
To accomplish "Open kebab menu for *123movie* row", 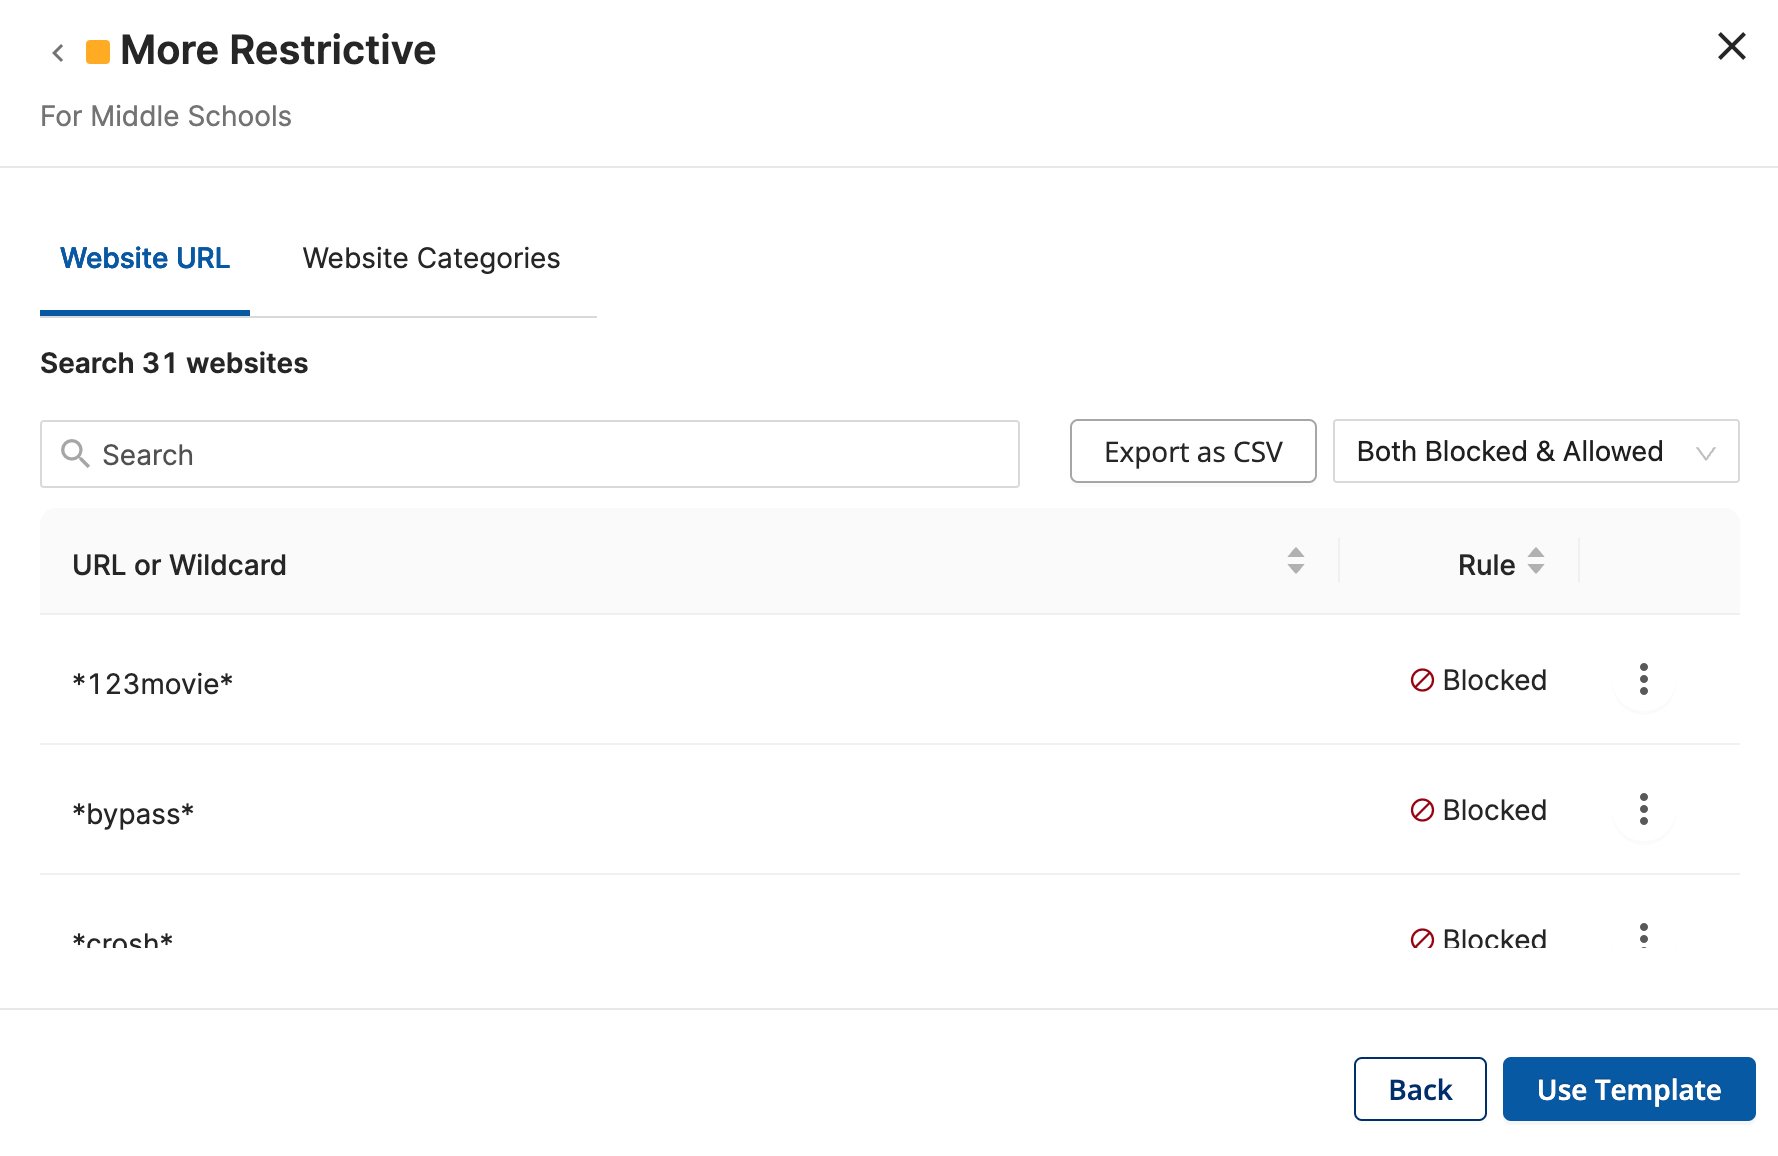I will 1643,679.
